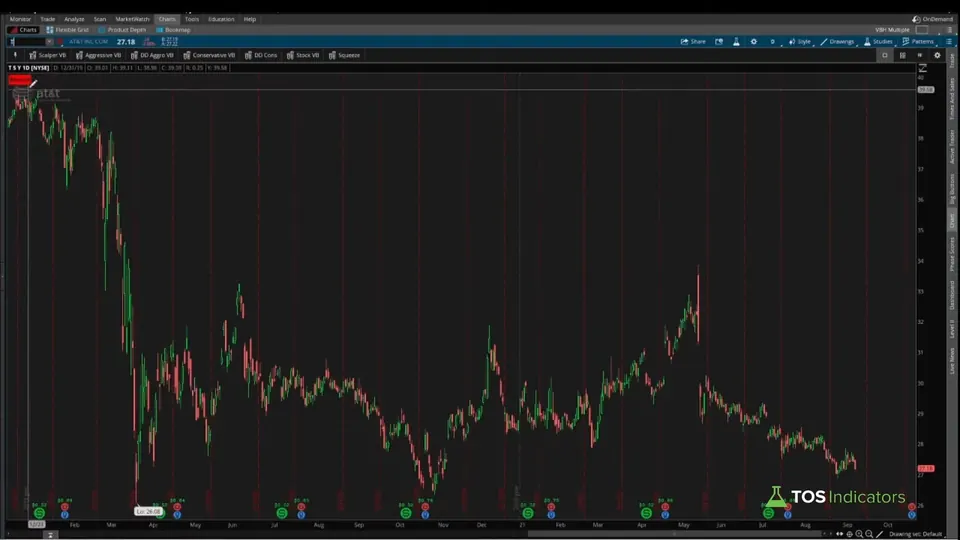
Task: Open the studies bar settings gear
Action: [937, 55]
